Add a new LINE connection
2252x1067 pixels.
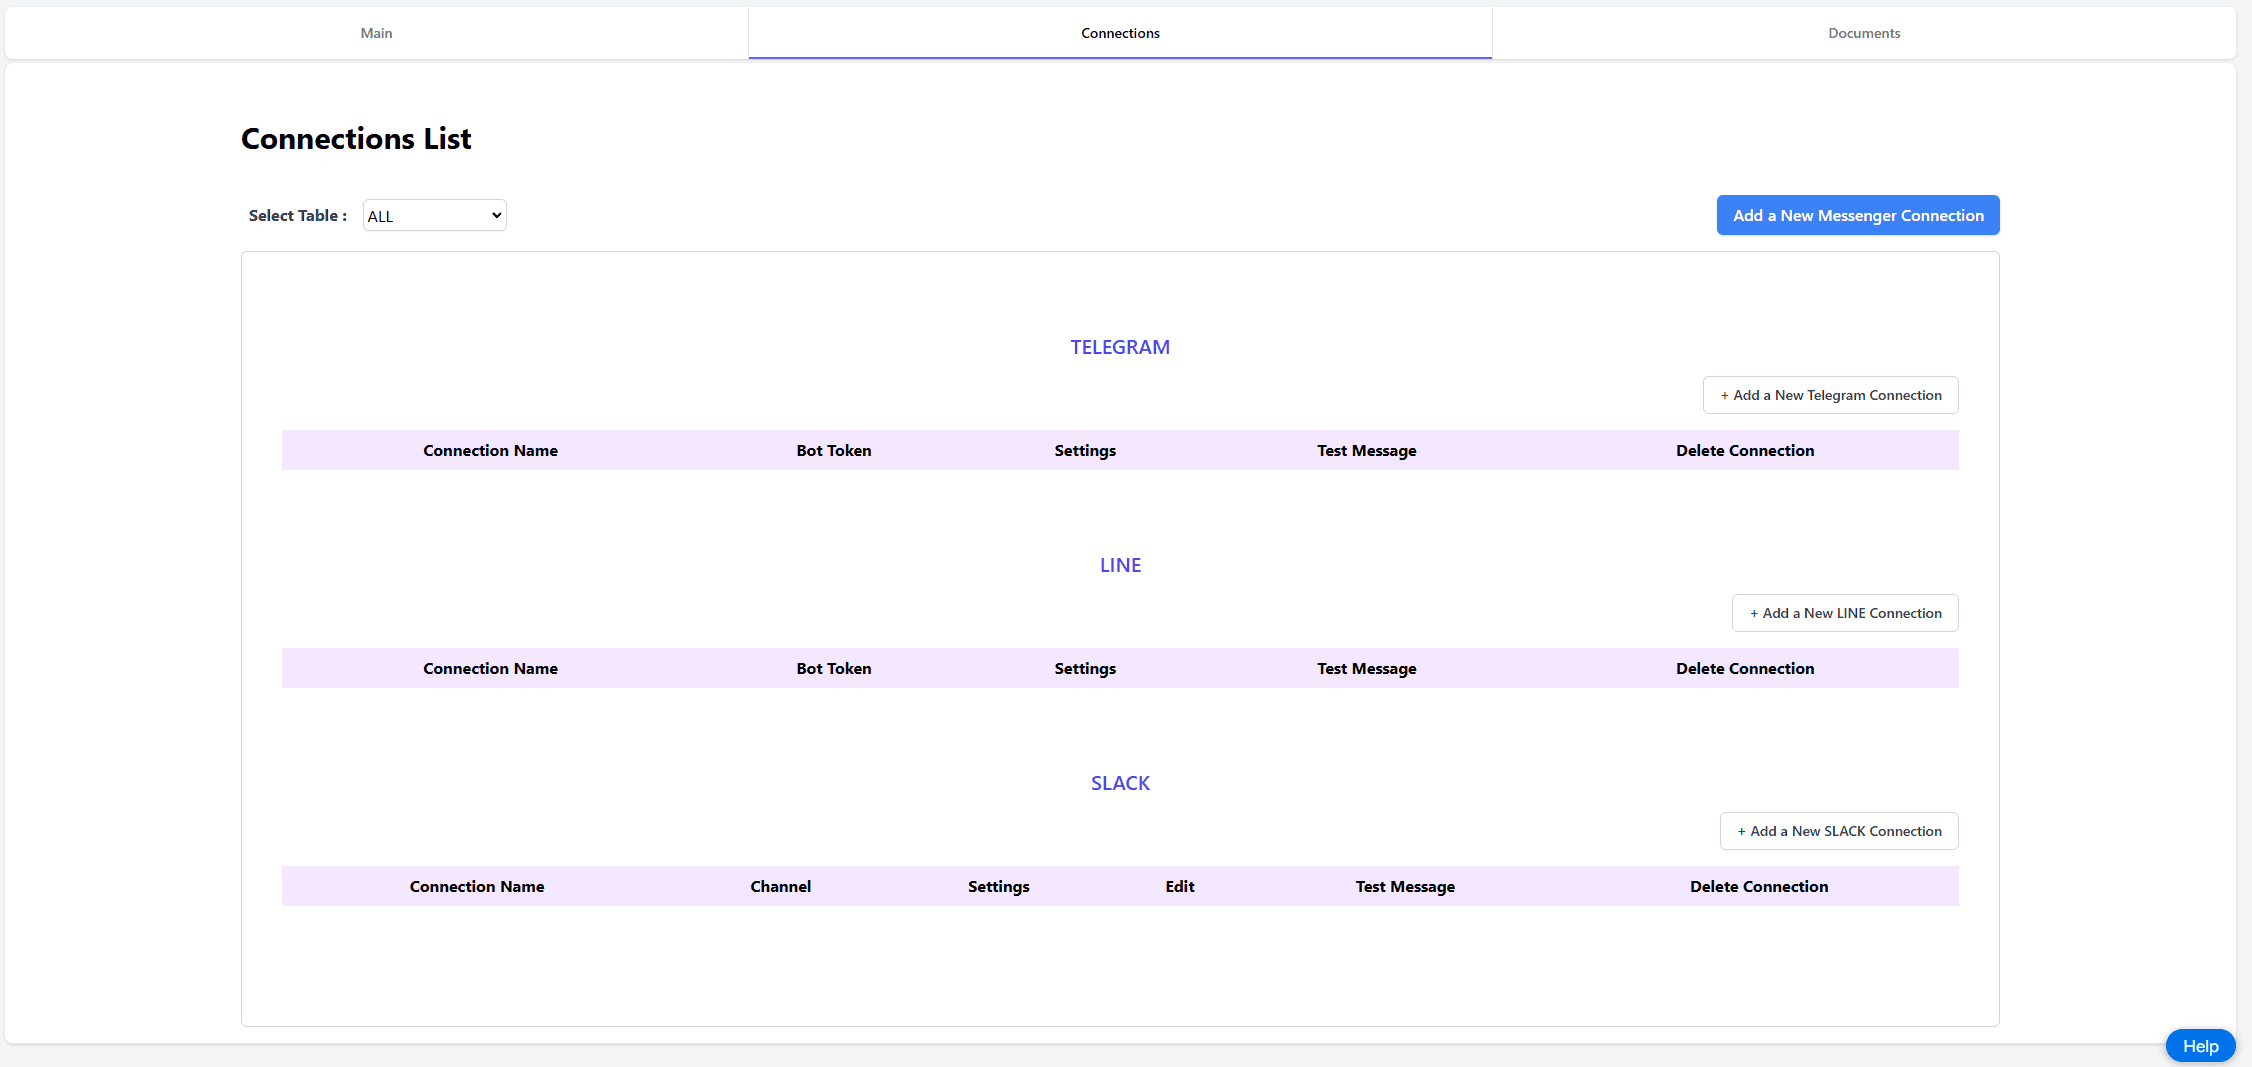coord(1844,614)
